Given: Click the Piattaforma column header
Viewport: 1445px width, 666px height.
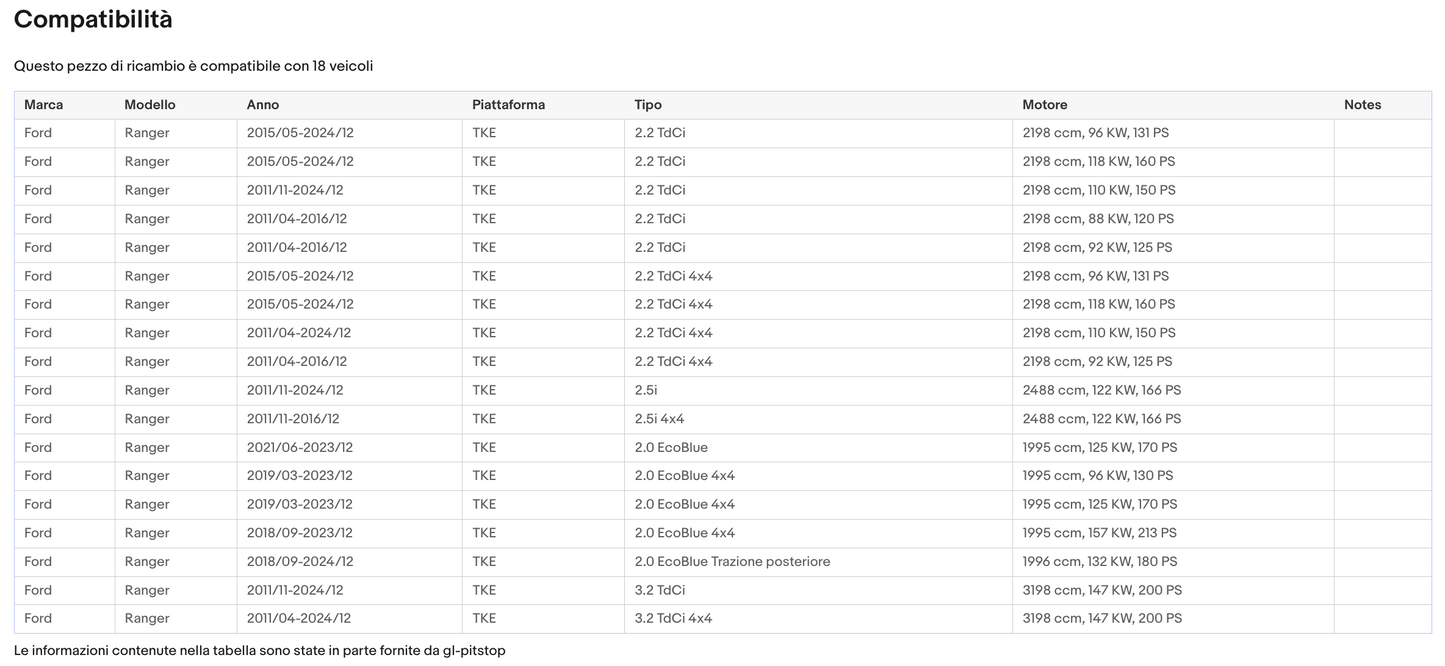Looking at the screenshot, I should (x=509, y=105).
